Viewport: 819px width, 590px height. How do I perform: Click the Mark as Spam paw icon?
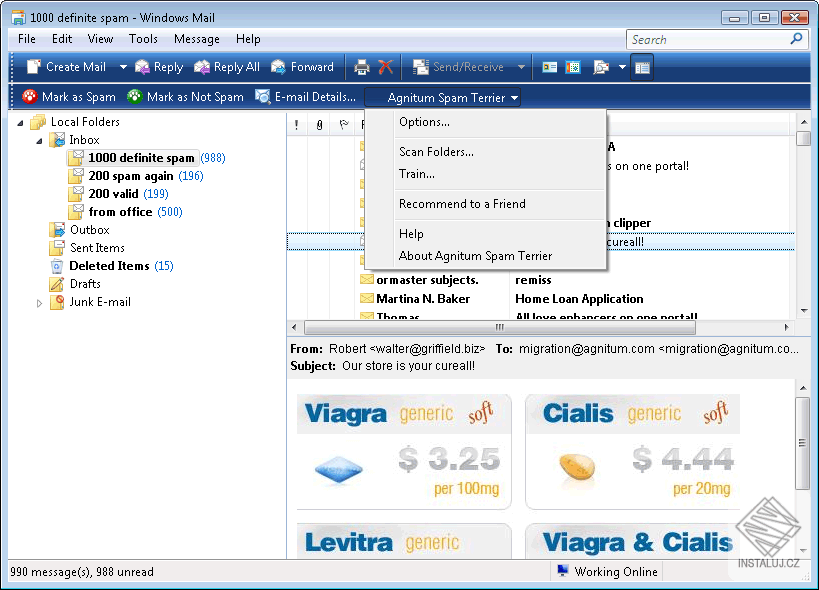[x=30, y=97]
